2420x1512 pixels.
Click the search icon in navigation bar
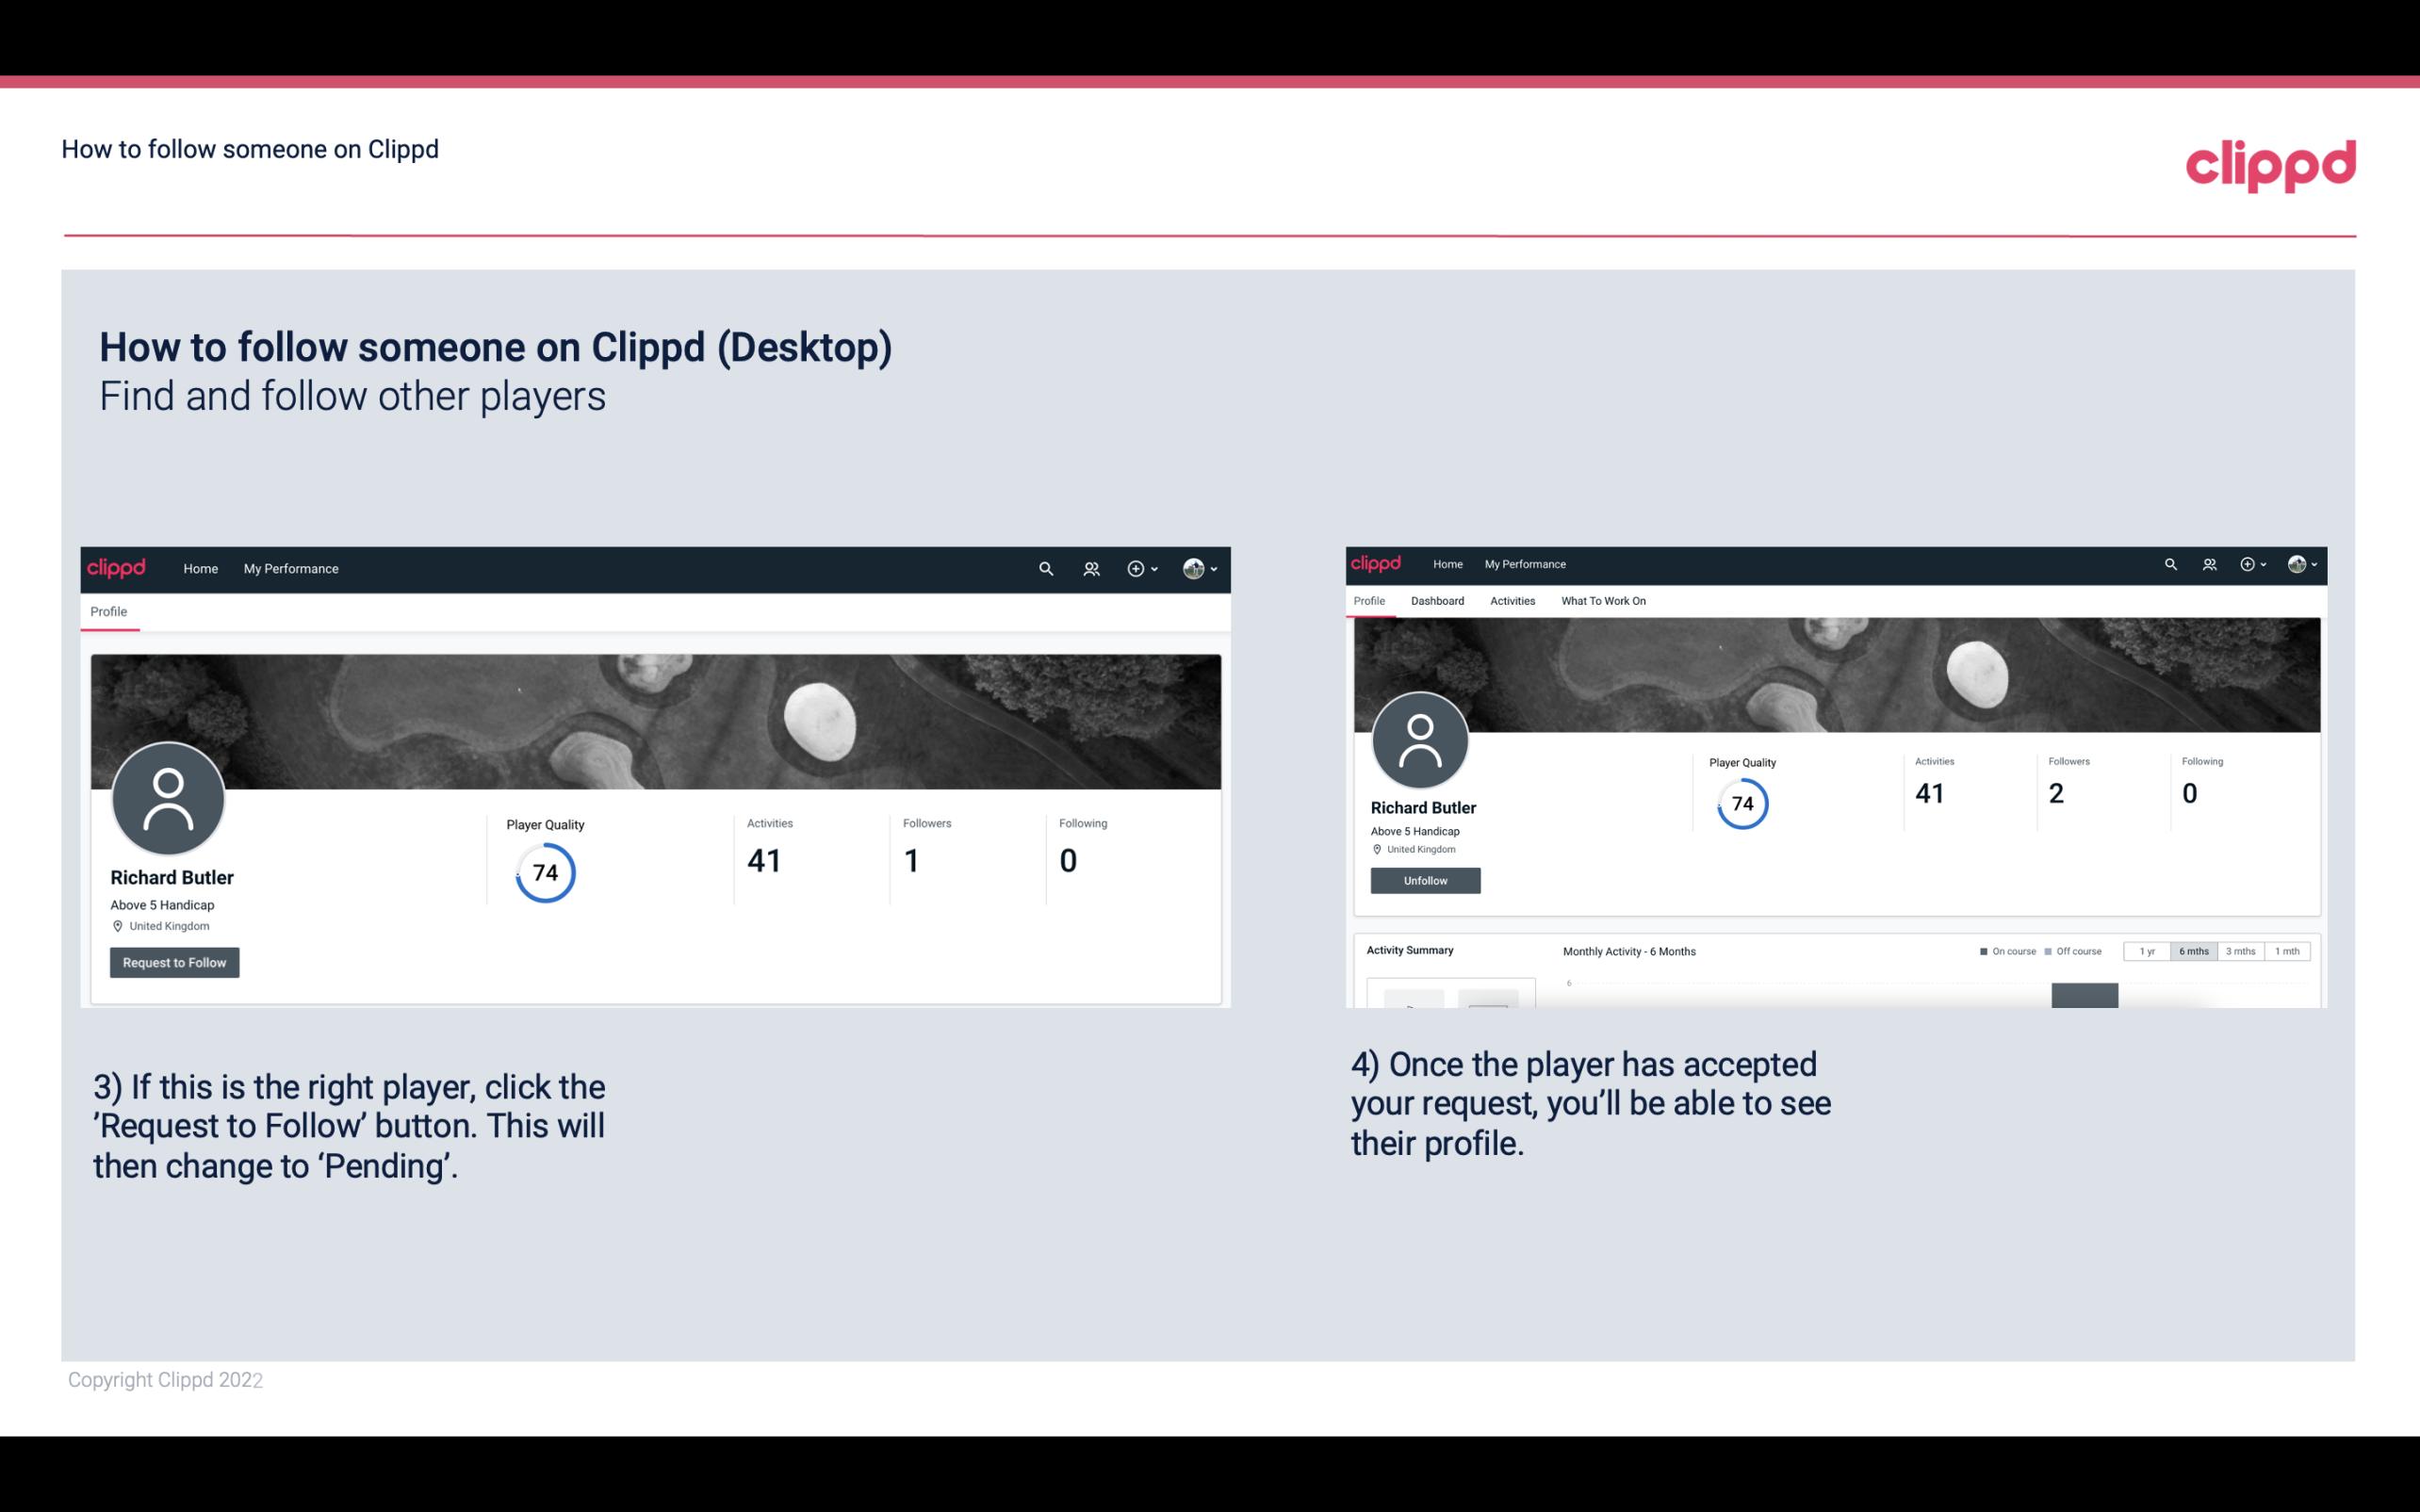1045,568
